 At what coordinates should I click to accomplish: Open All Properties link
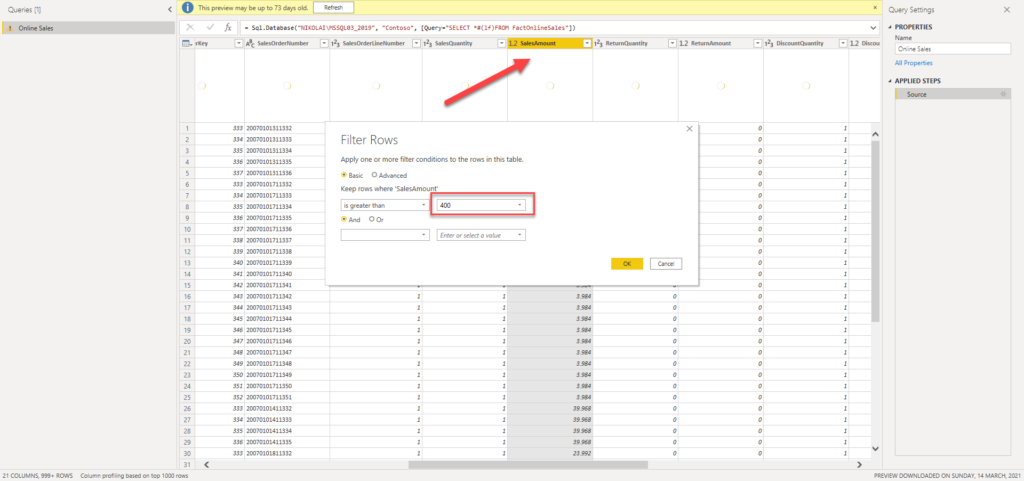pyautogui.click(x=914, y=63)
